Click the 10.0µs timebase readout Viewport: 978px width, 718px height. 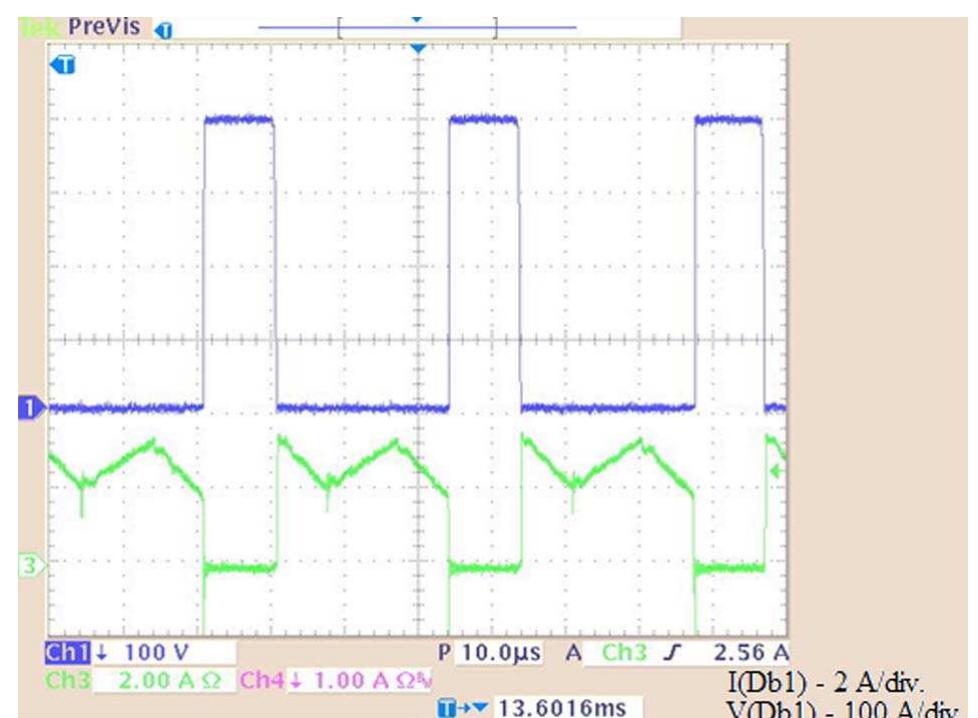(501, 653)
